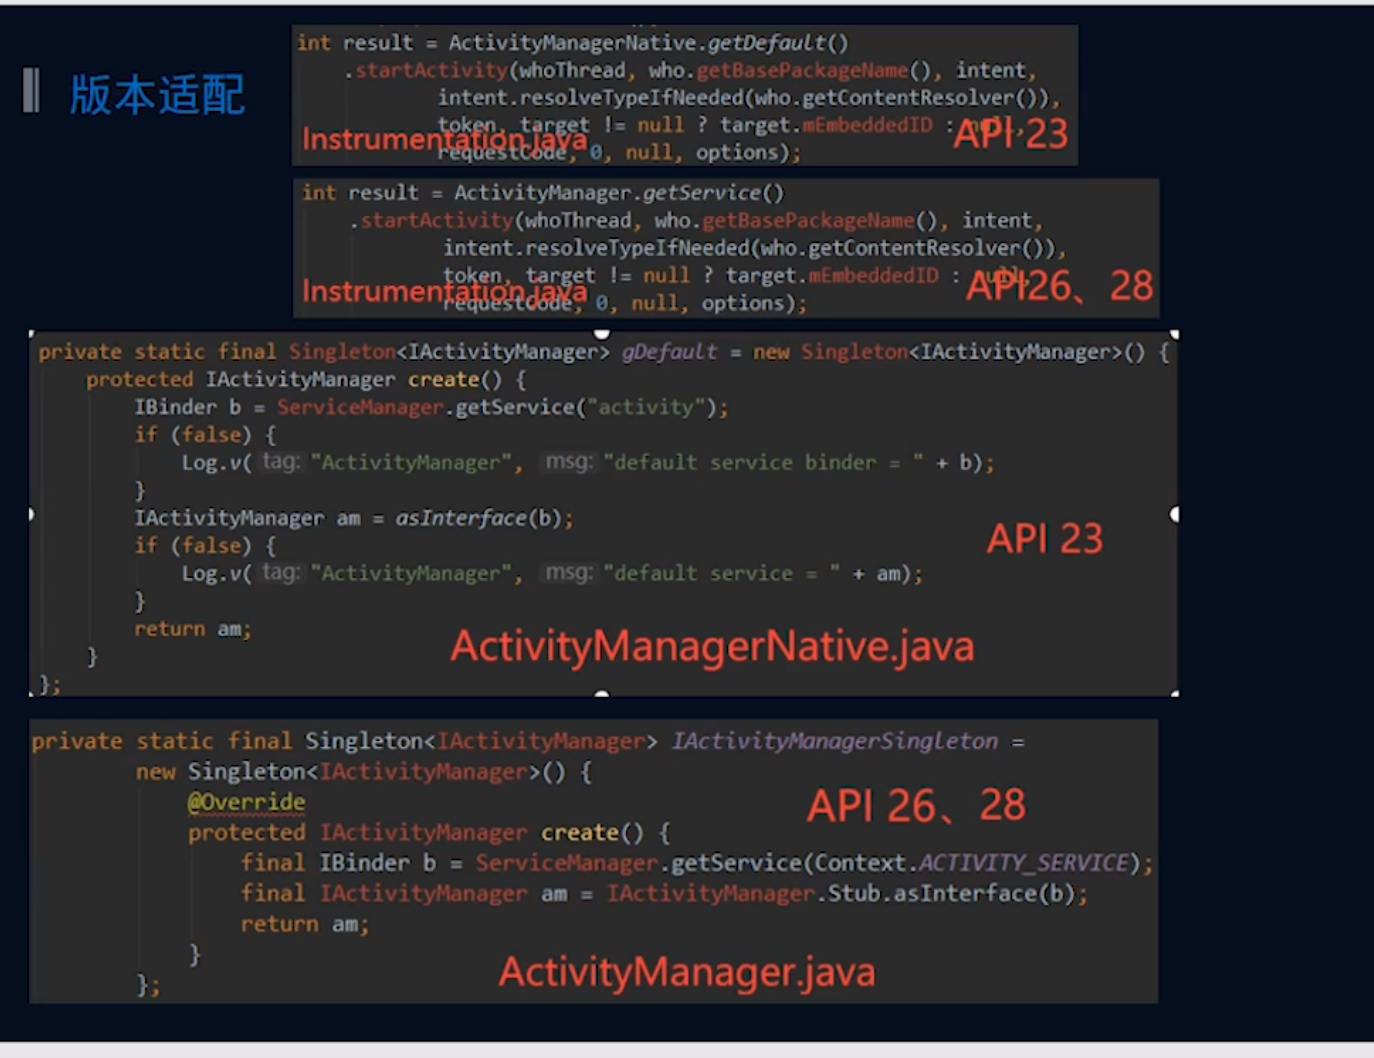The height and width of the screenshot is (1058, 1374).
Task: Click left-middle resize handle of gDefault image
Action: 31,514
